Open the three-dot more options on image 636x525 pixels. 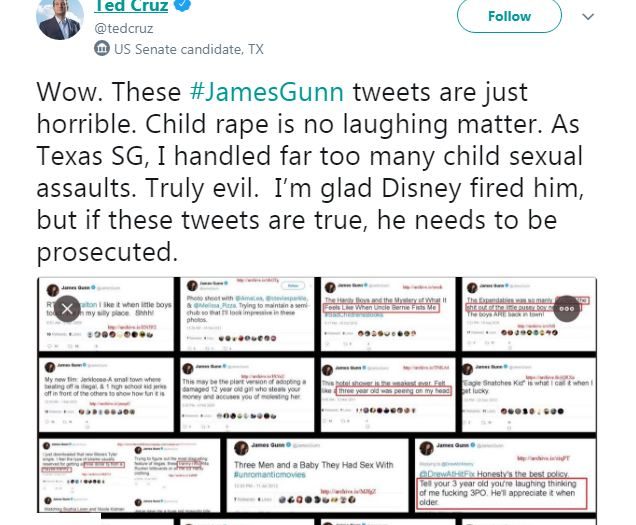point(566,308)
